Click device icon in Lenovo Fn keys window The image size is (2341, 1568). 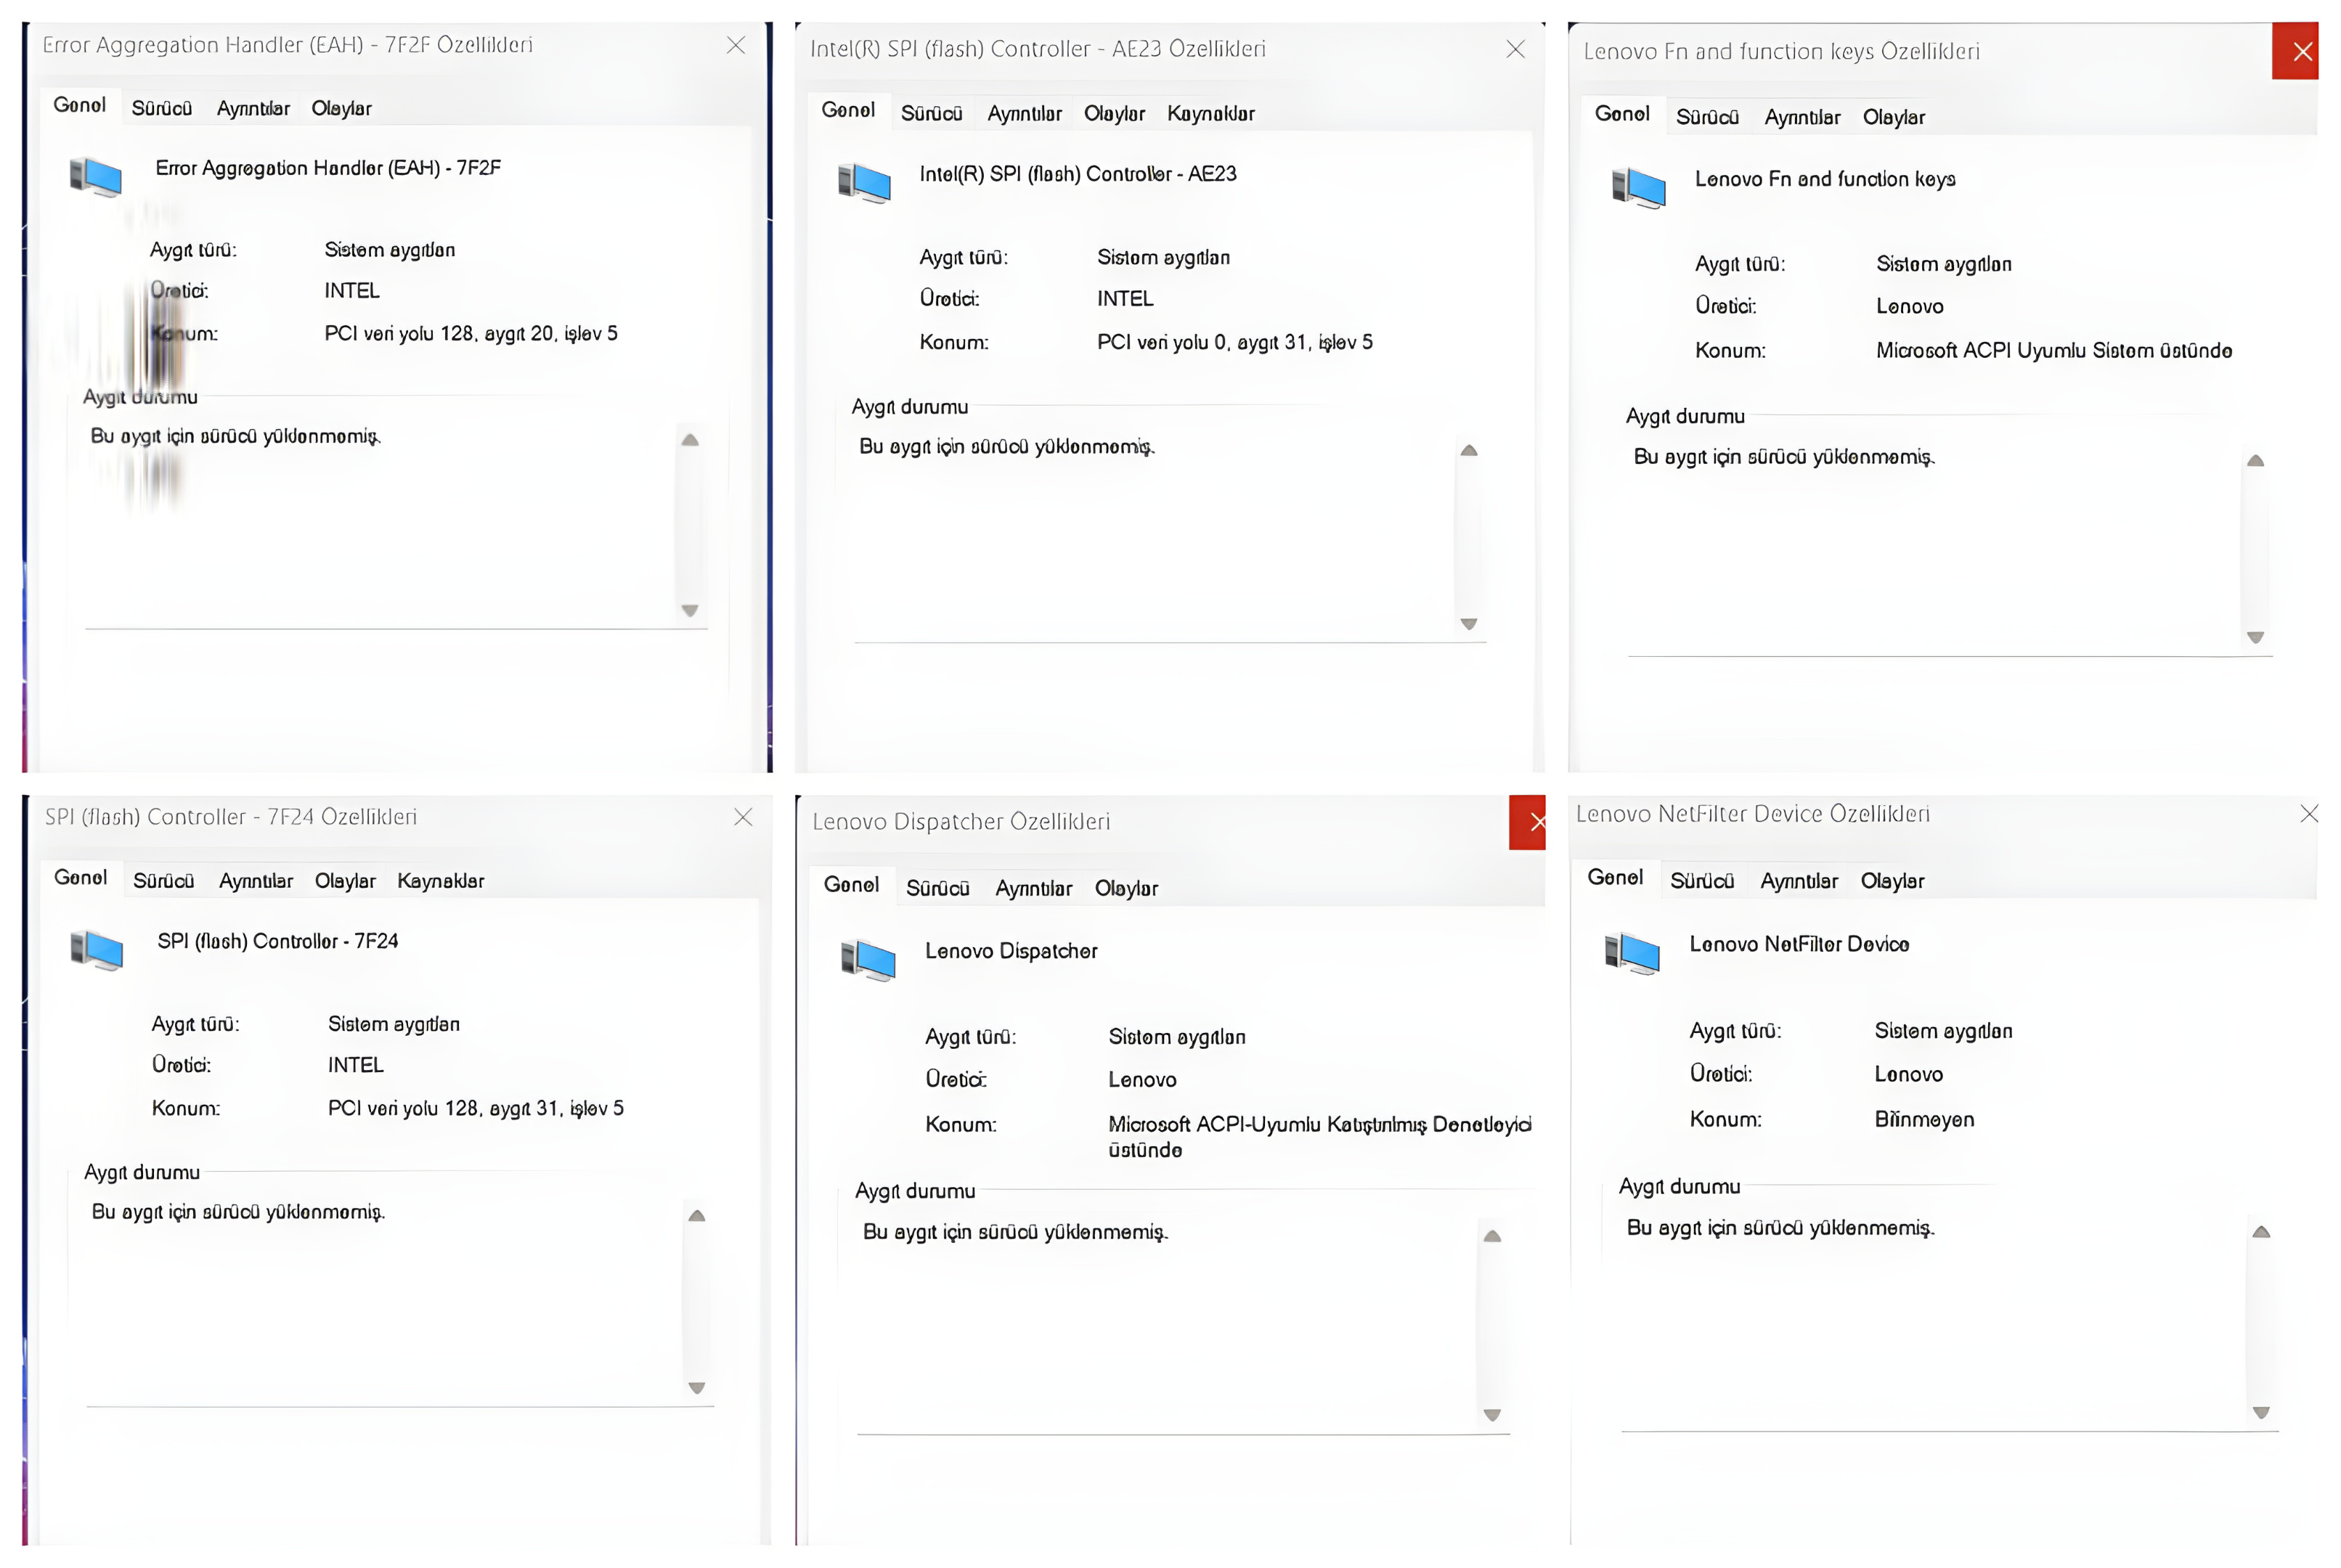(x=1639, y=188)
